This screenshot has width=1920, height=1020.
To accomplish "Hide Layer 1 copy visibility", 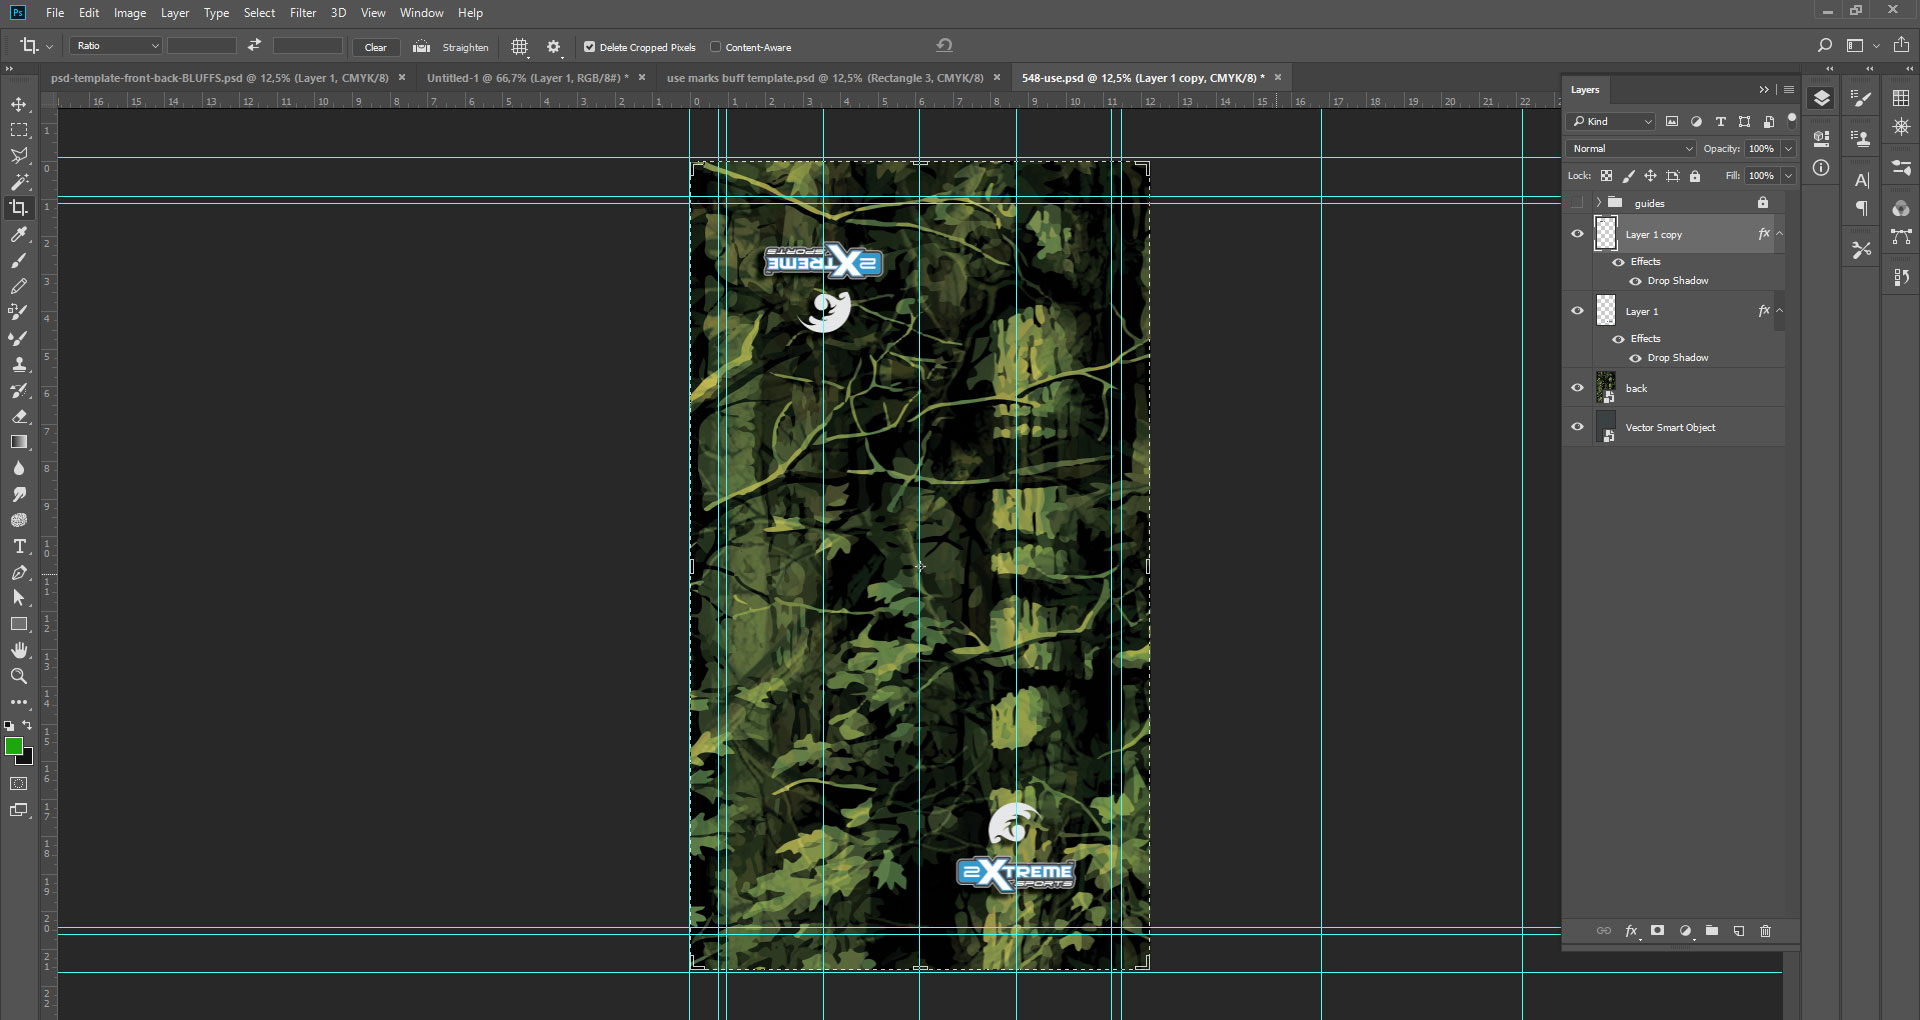I will tap(1577, 234).
